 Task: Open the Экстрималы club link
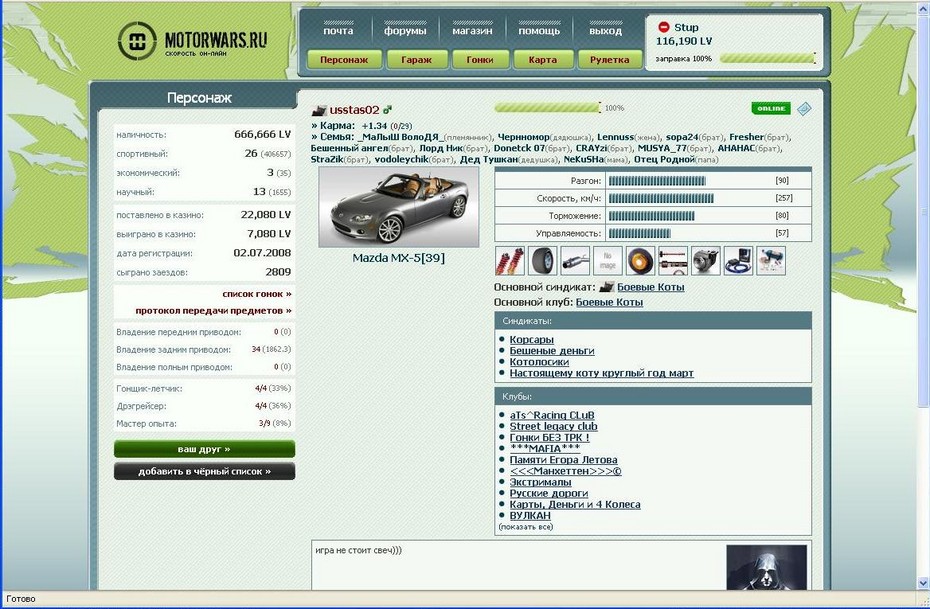540,483
